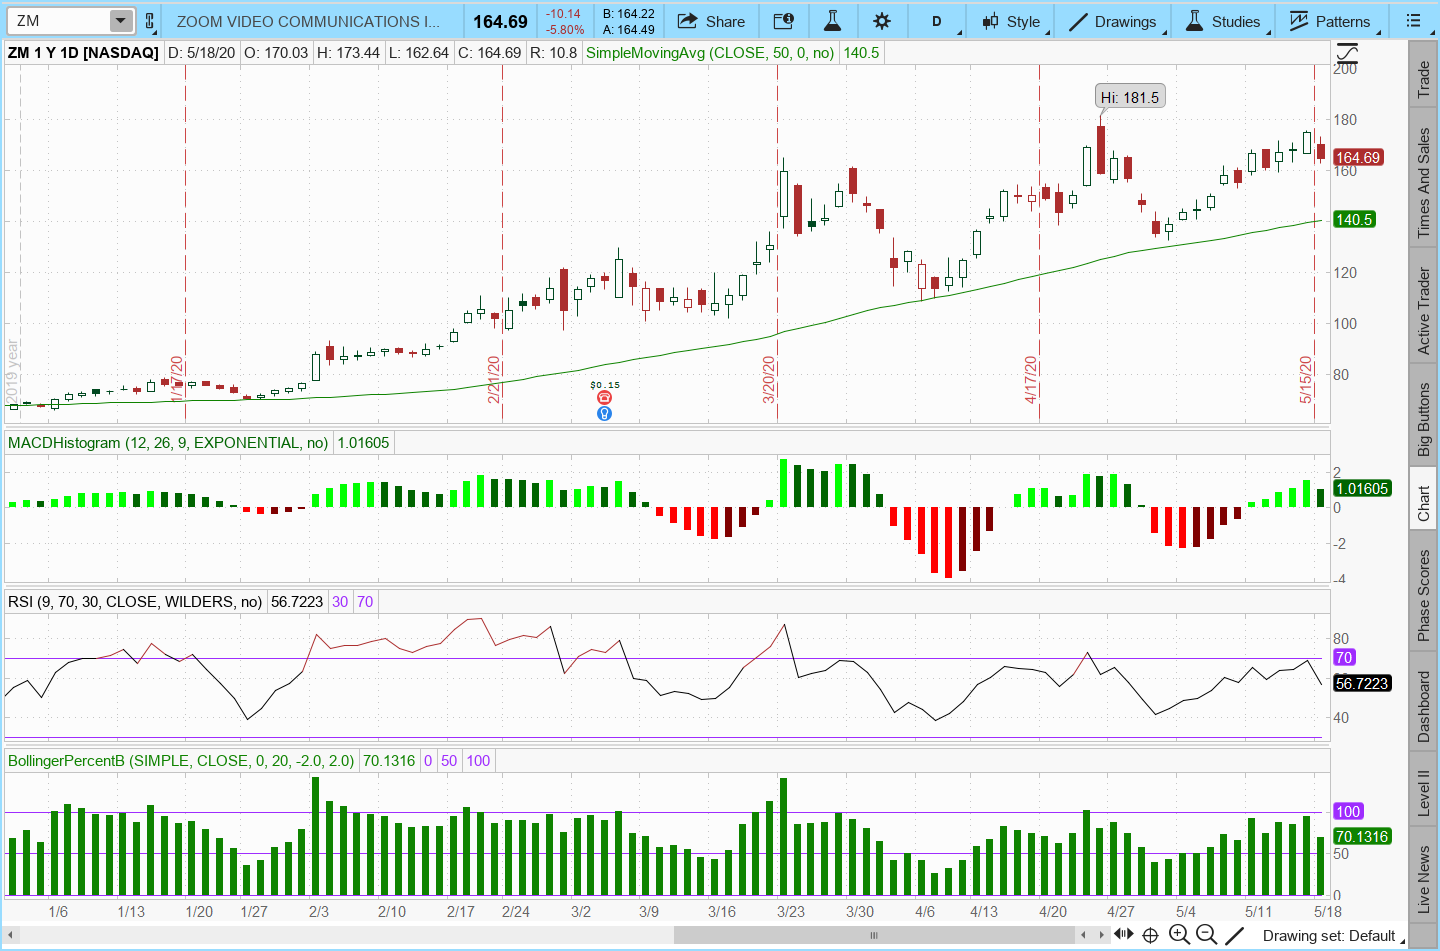Click the zoom in magnifier icon
This screenshot has width=1440, height=951.
[x=1179, y=935]
